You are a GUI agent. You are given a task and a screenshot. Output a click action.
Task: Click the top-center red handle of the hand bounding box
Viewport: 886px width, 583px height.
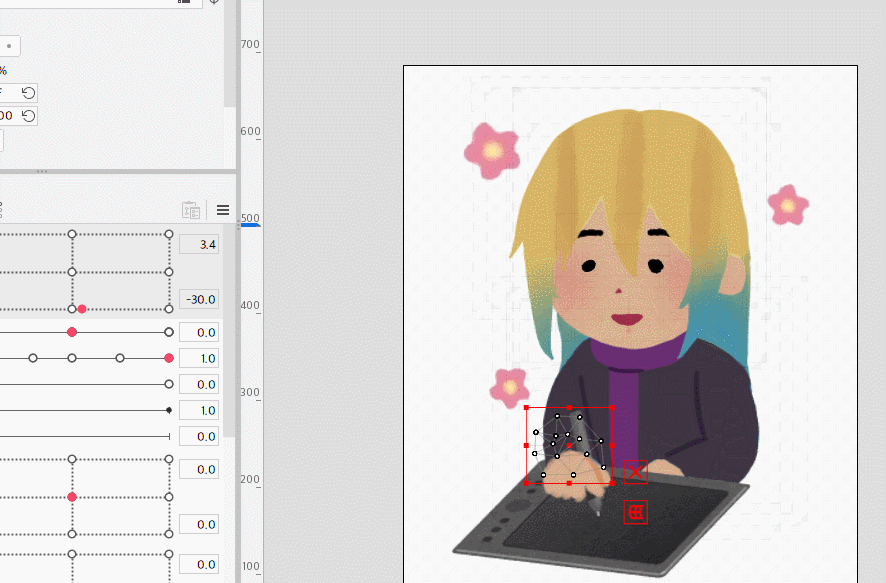point(569,407)
